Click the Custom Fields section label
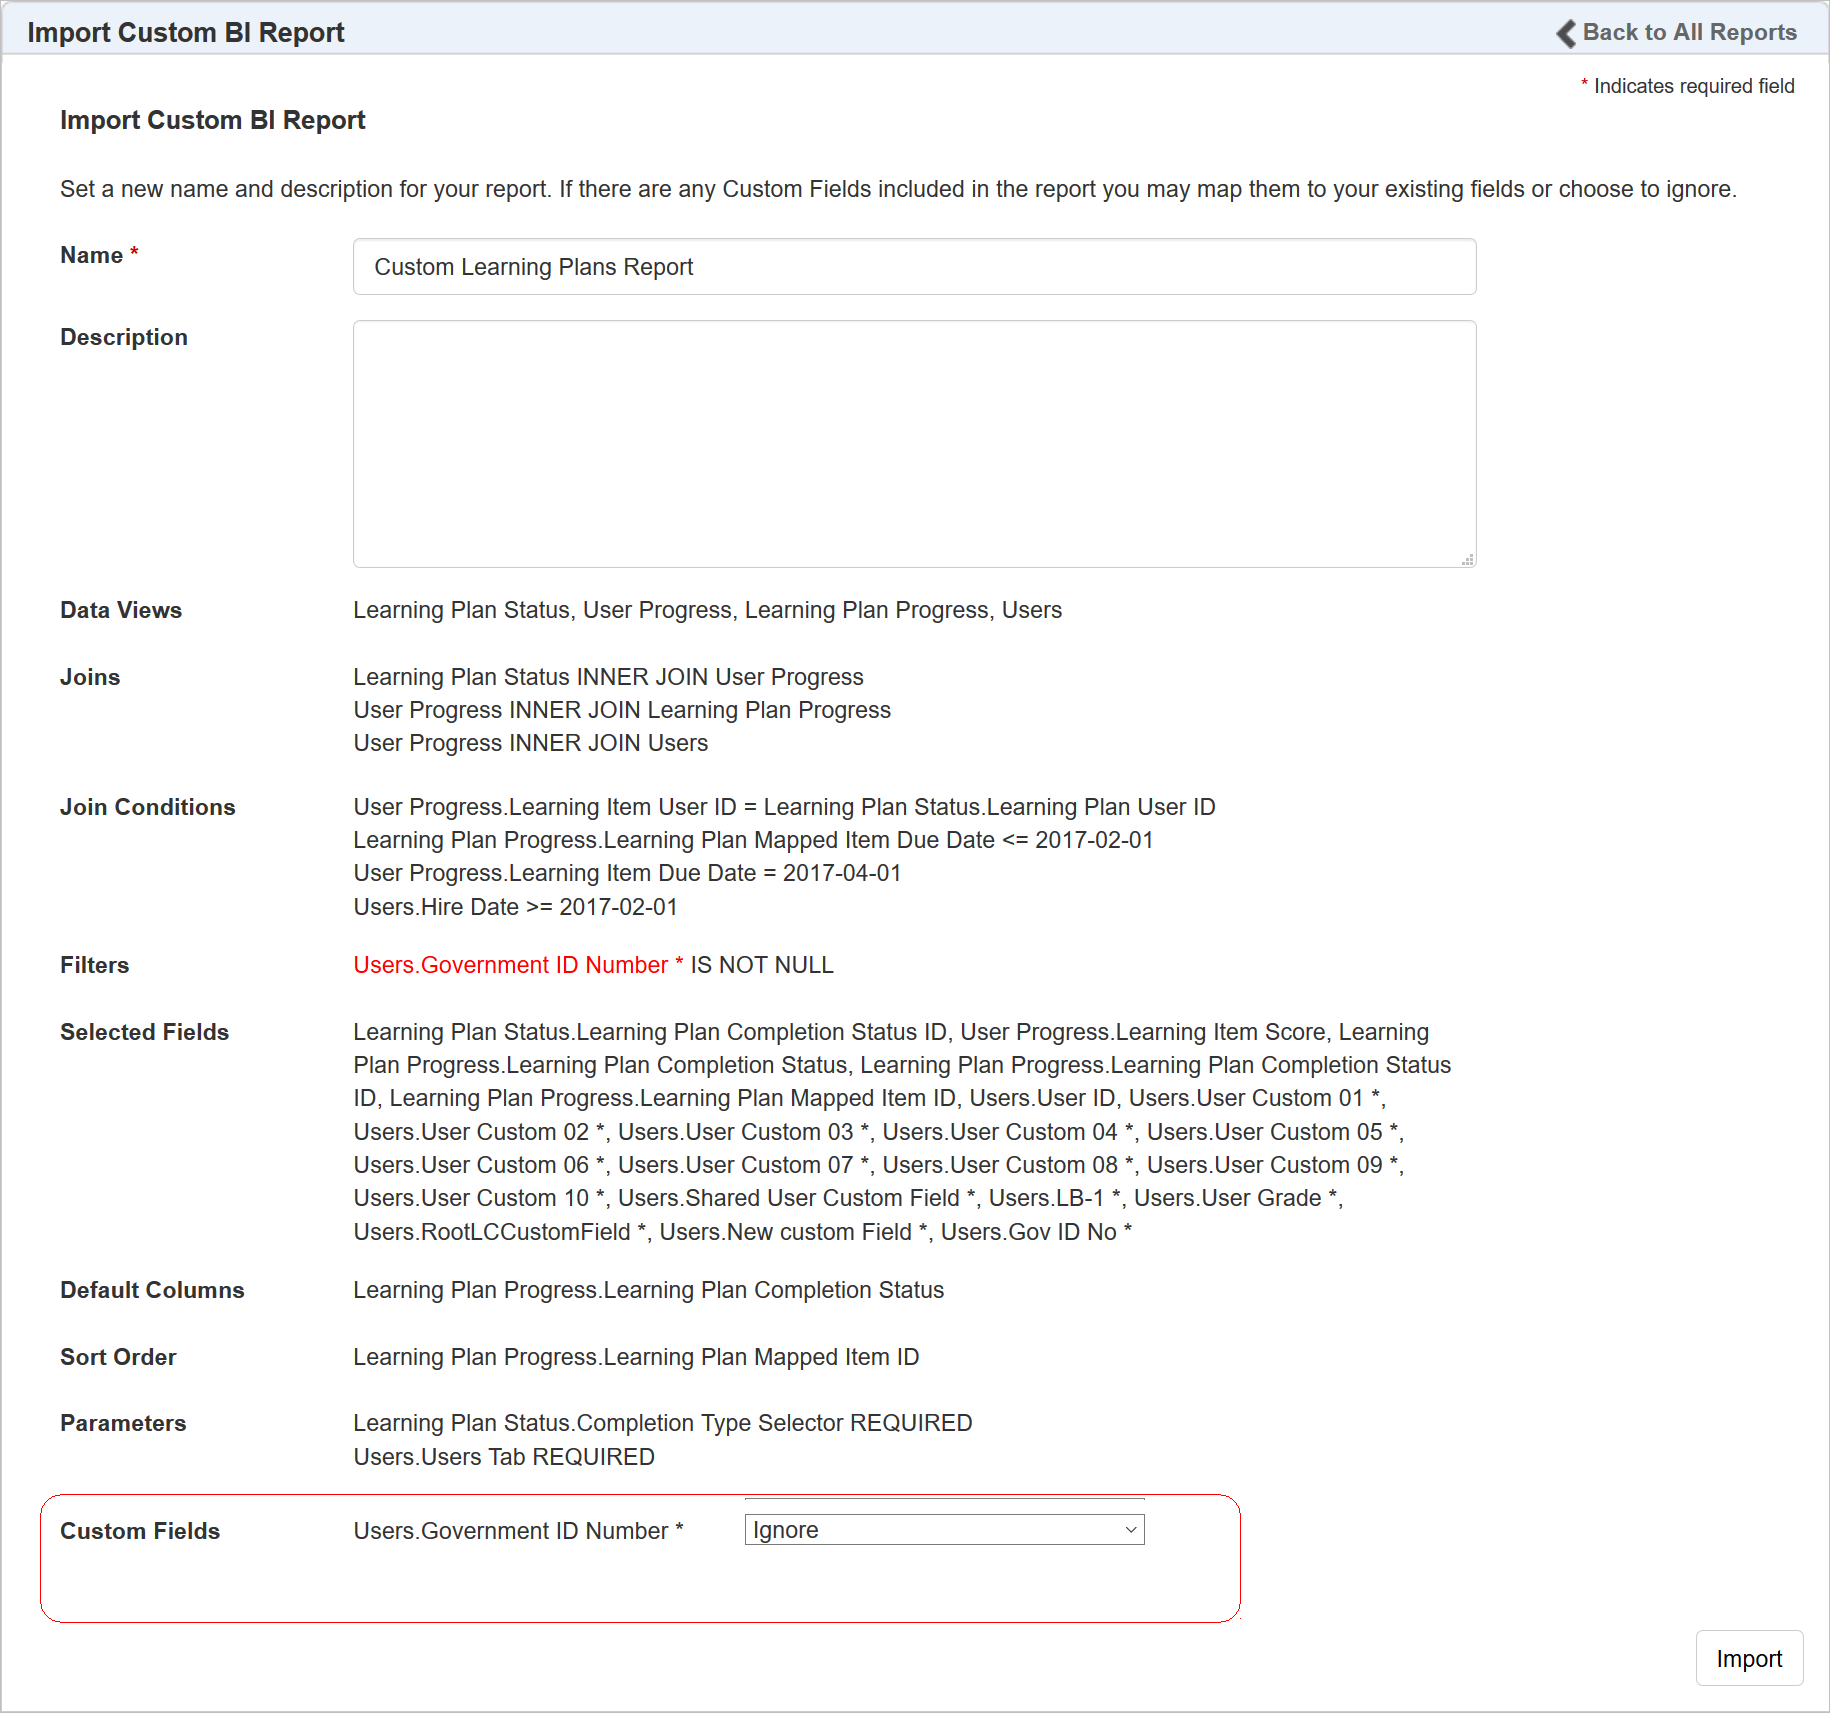The width and height of the screenshot is (1830, 1713). [x=140, y=1531]
